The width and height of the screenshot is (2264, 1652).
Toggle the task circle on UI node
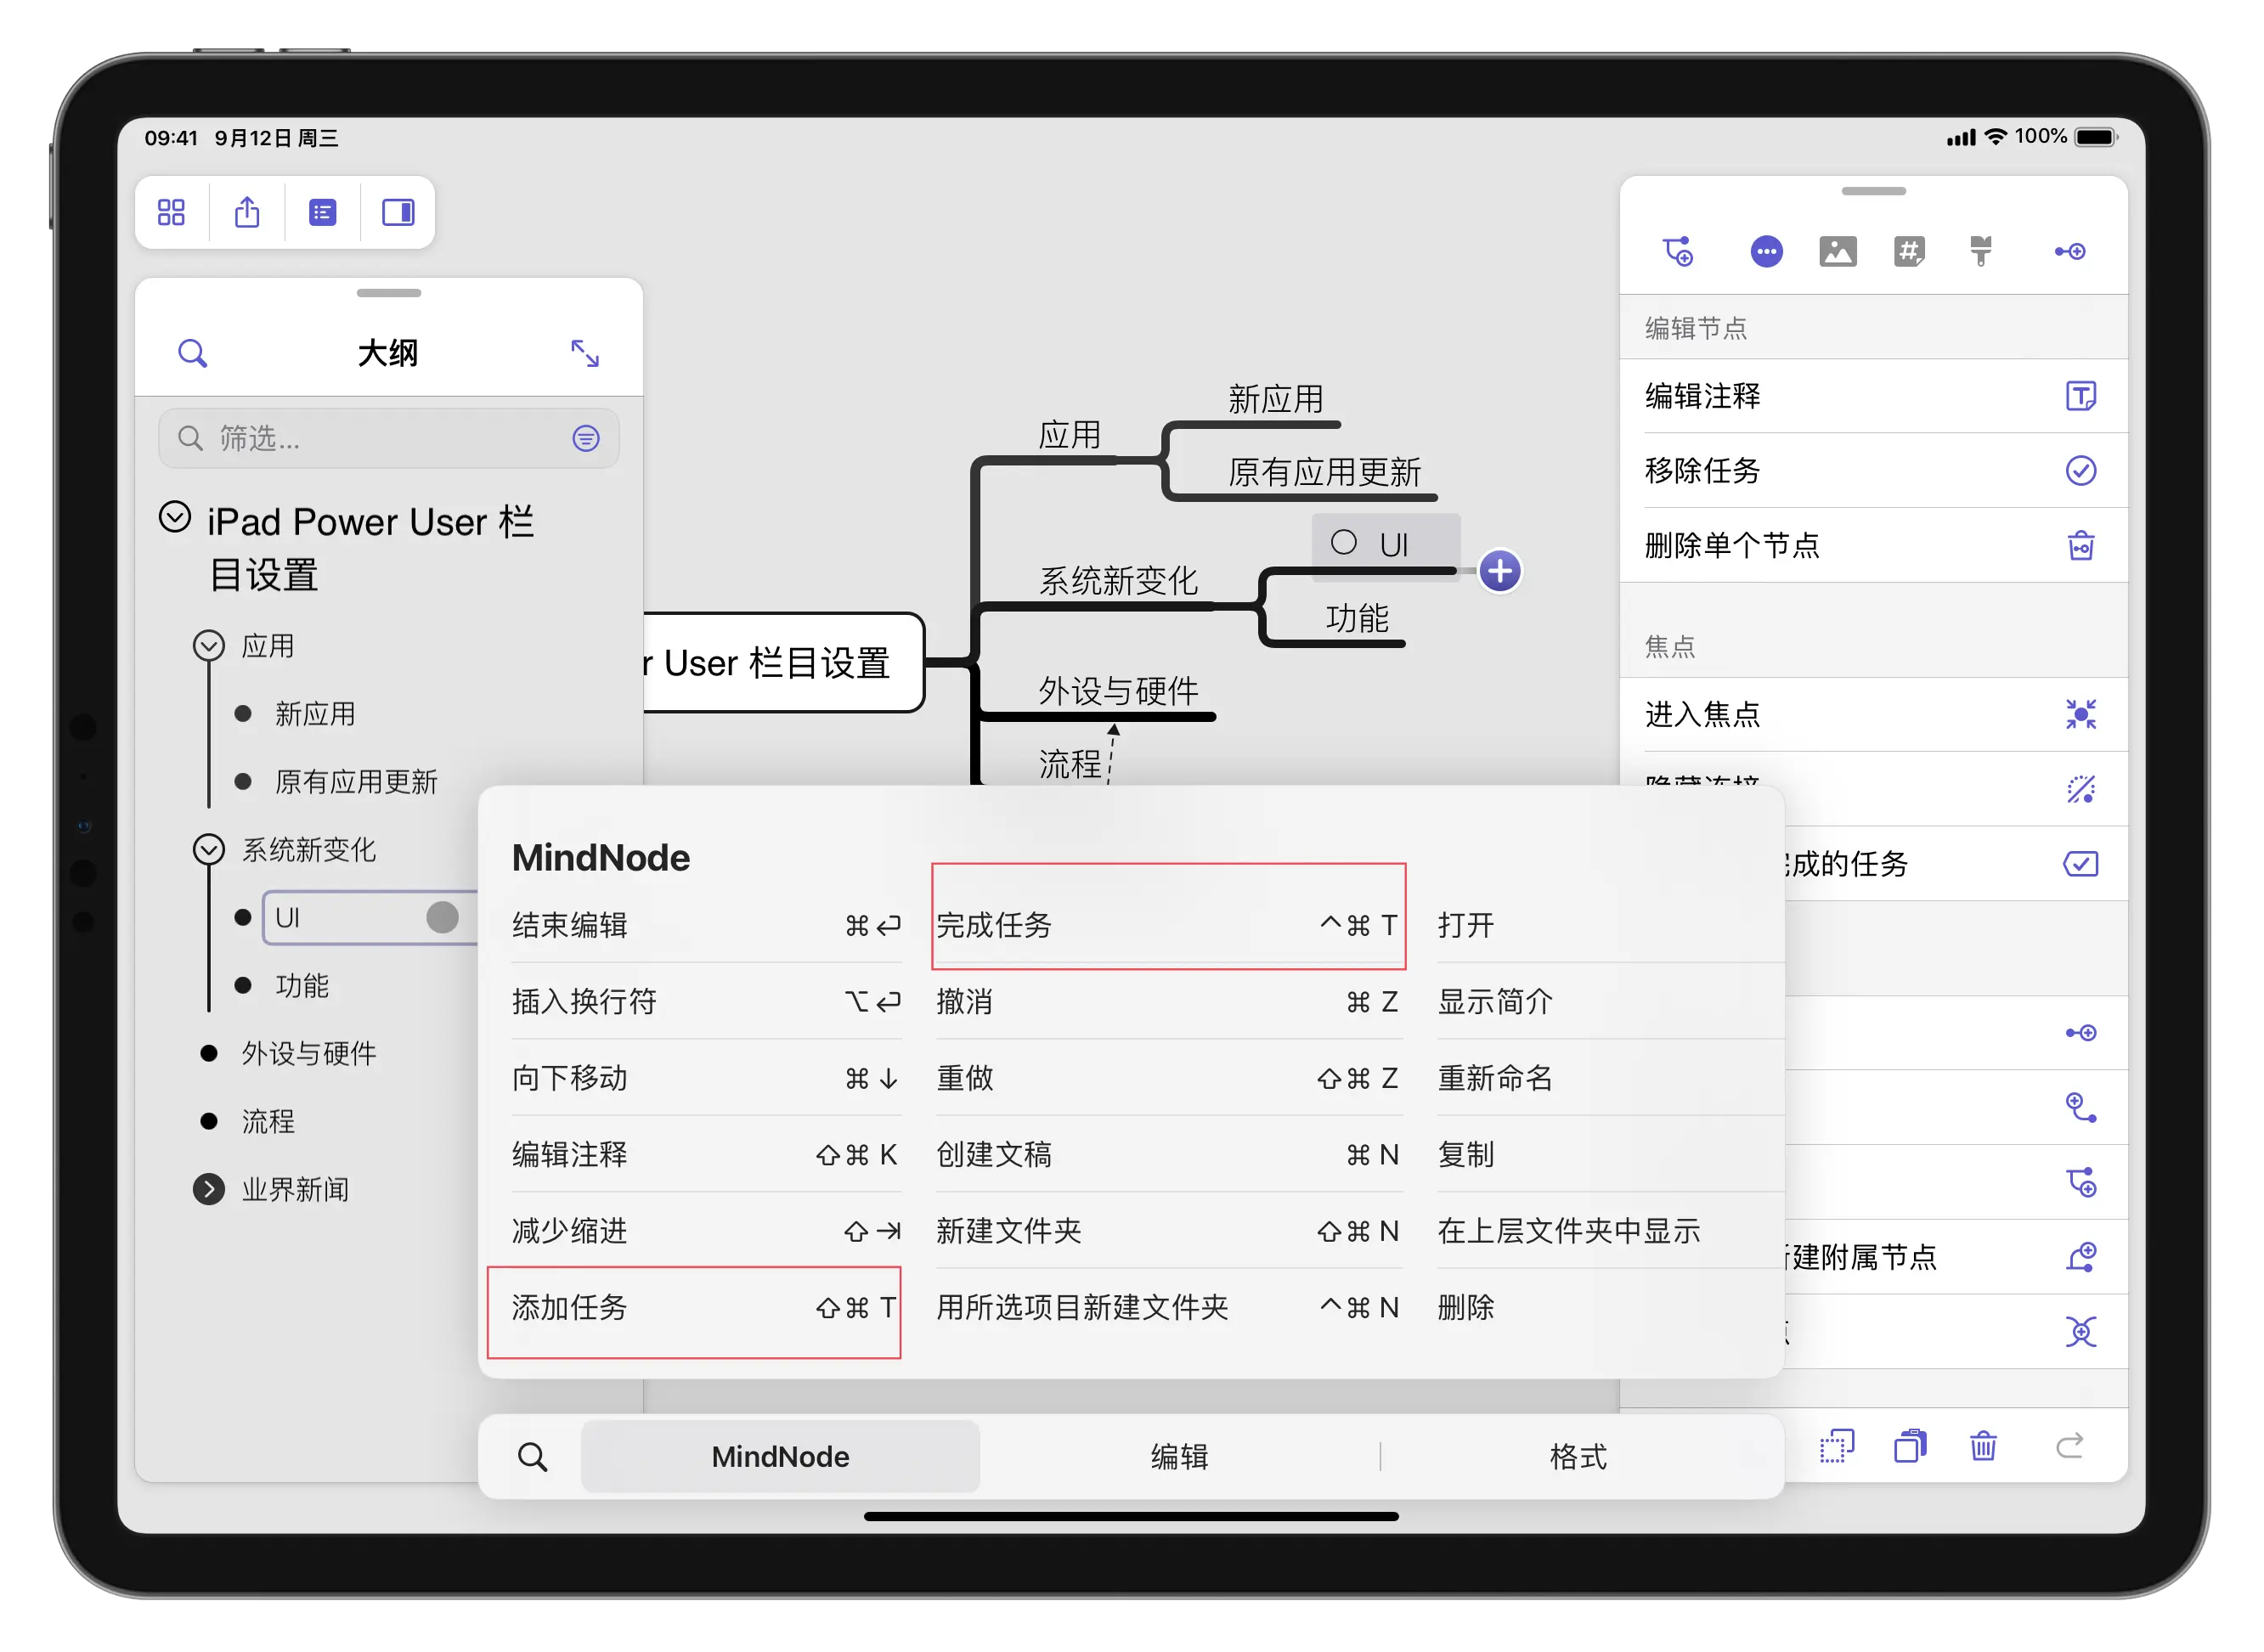pos(1344,543)
